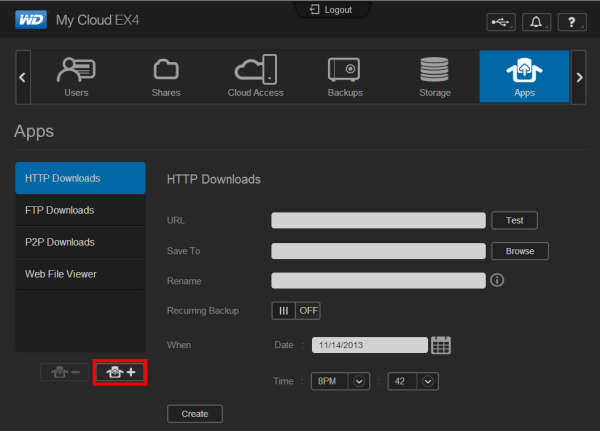Viewport: 600px width, 431px height.
Task: Click the Browse button for Save To
Action: point(520,251)
